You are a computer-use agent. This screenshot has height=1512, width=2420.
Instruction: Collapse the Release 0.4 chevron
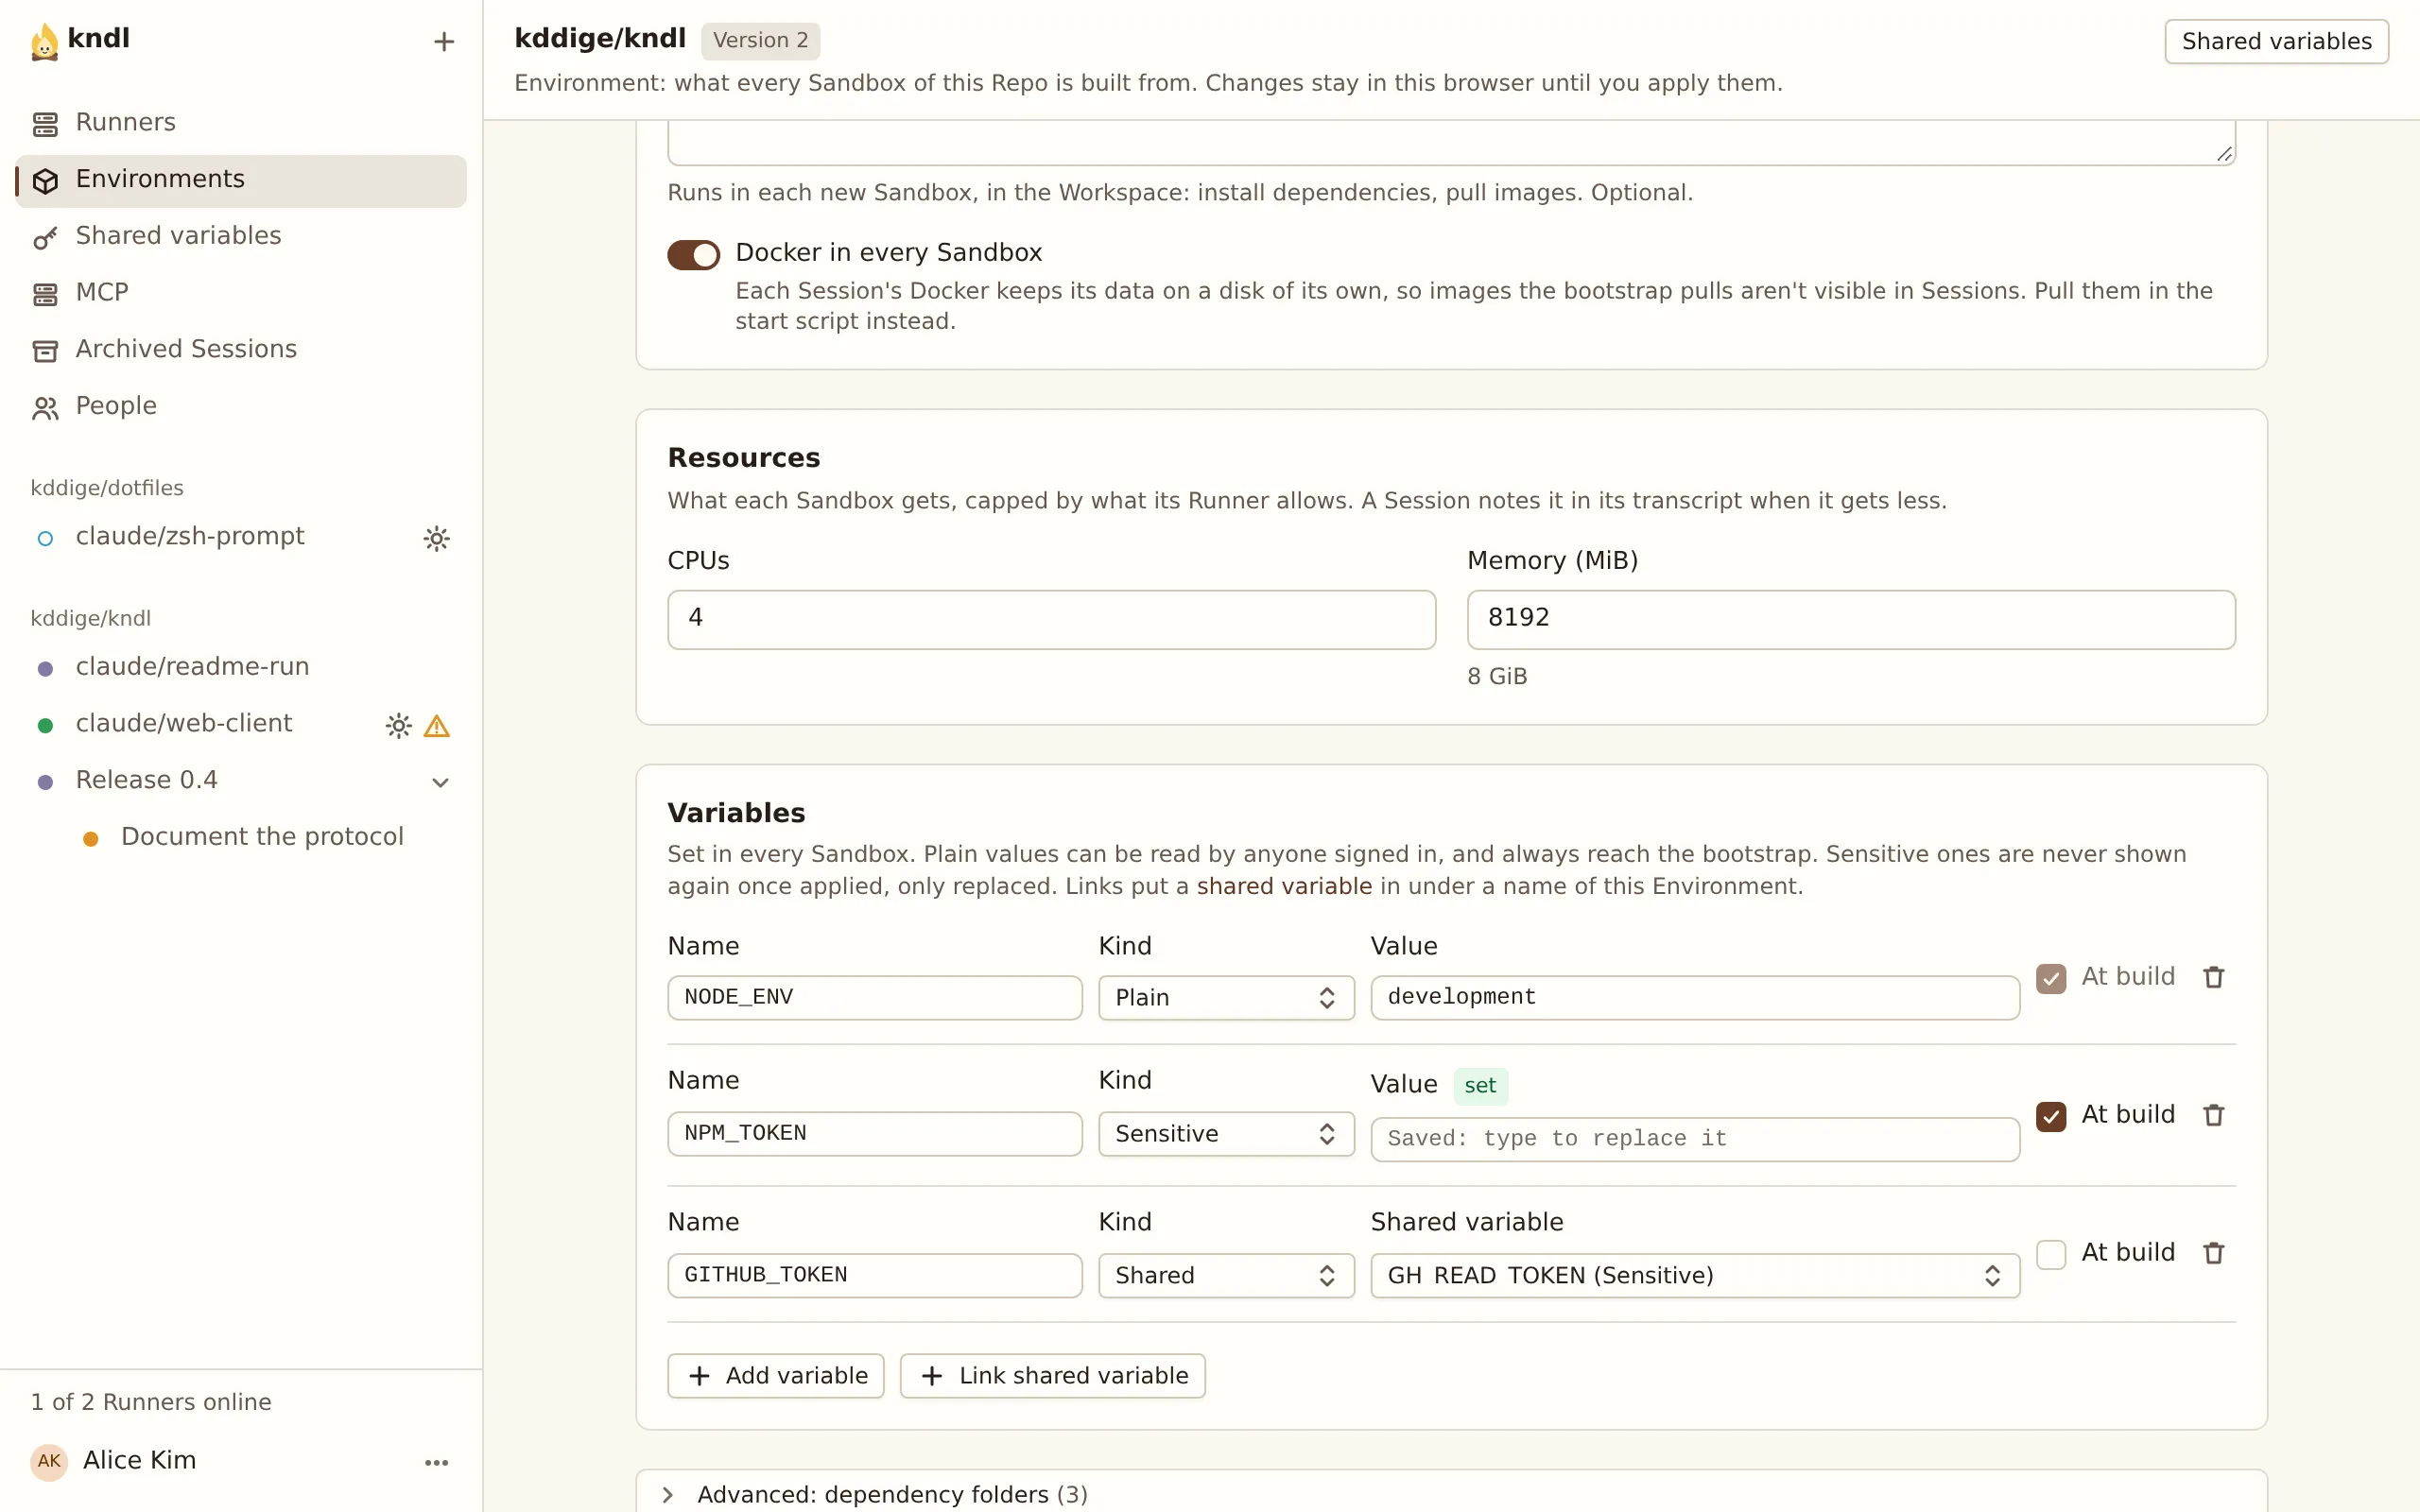[x=440, y=782]
